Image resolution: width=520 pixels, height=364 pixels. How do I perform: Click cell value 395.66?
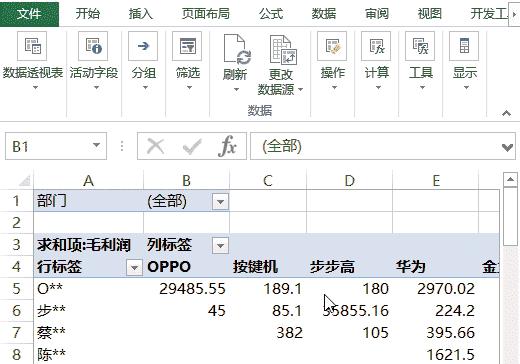pos(450,333)
